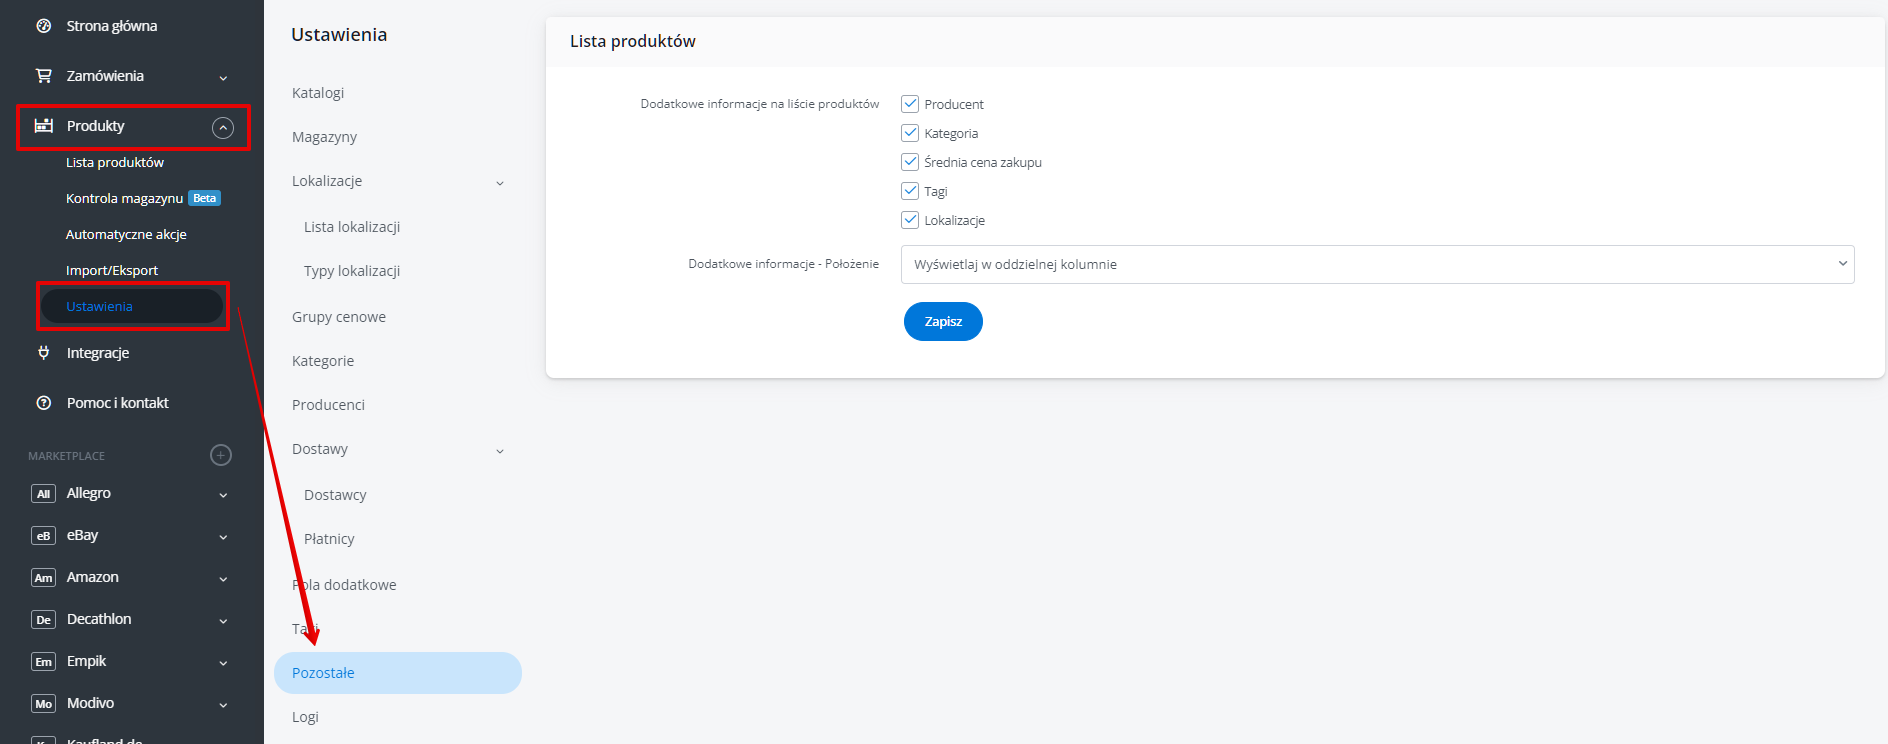
Task: Open the Dodatkowe informacje - Położenie dropdown
Action: point(1377,264)
